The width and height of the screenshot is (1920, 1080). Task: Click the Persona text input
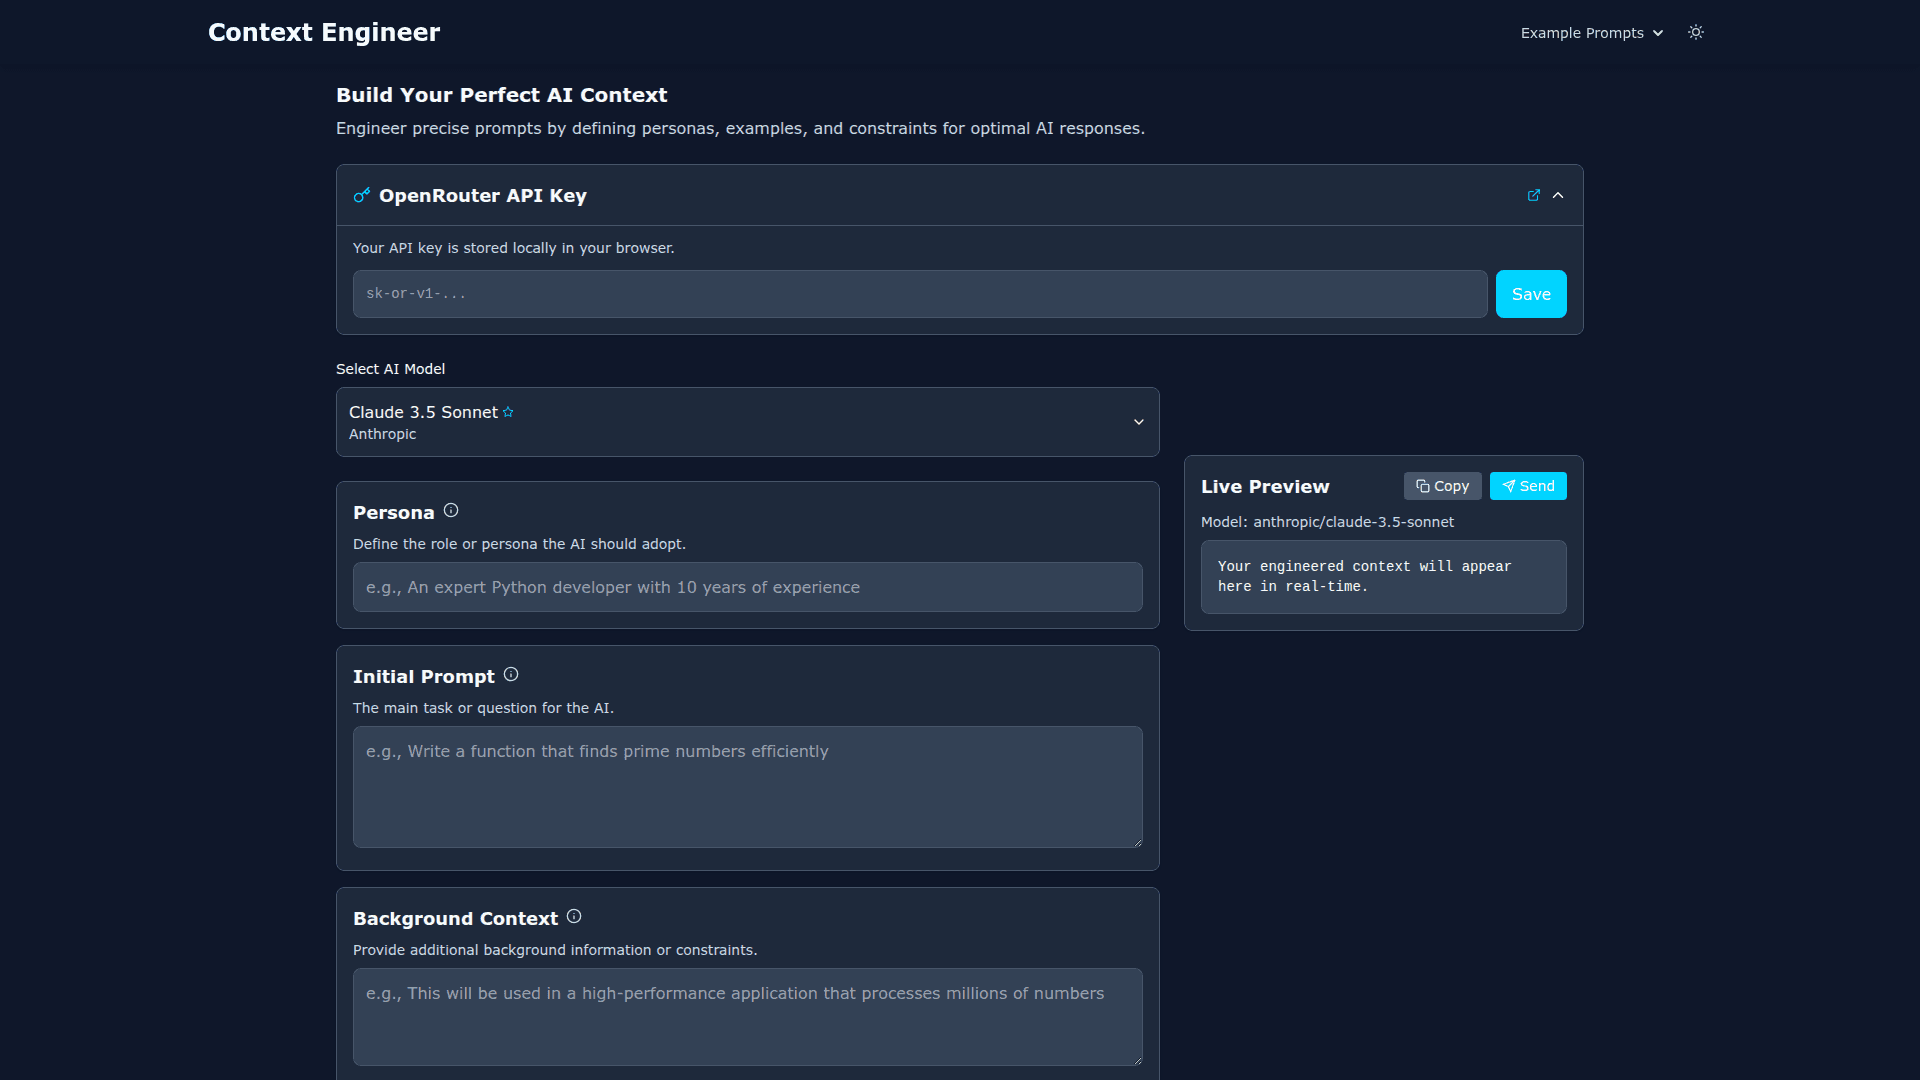click(747, 587)
